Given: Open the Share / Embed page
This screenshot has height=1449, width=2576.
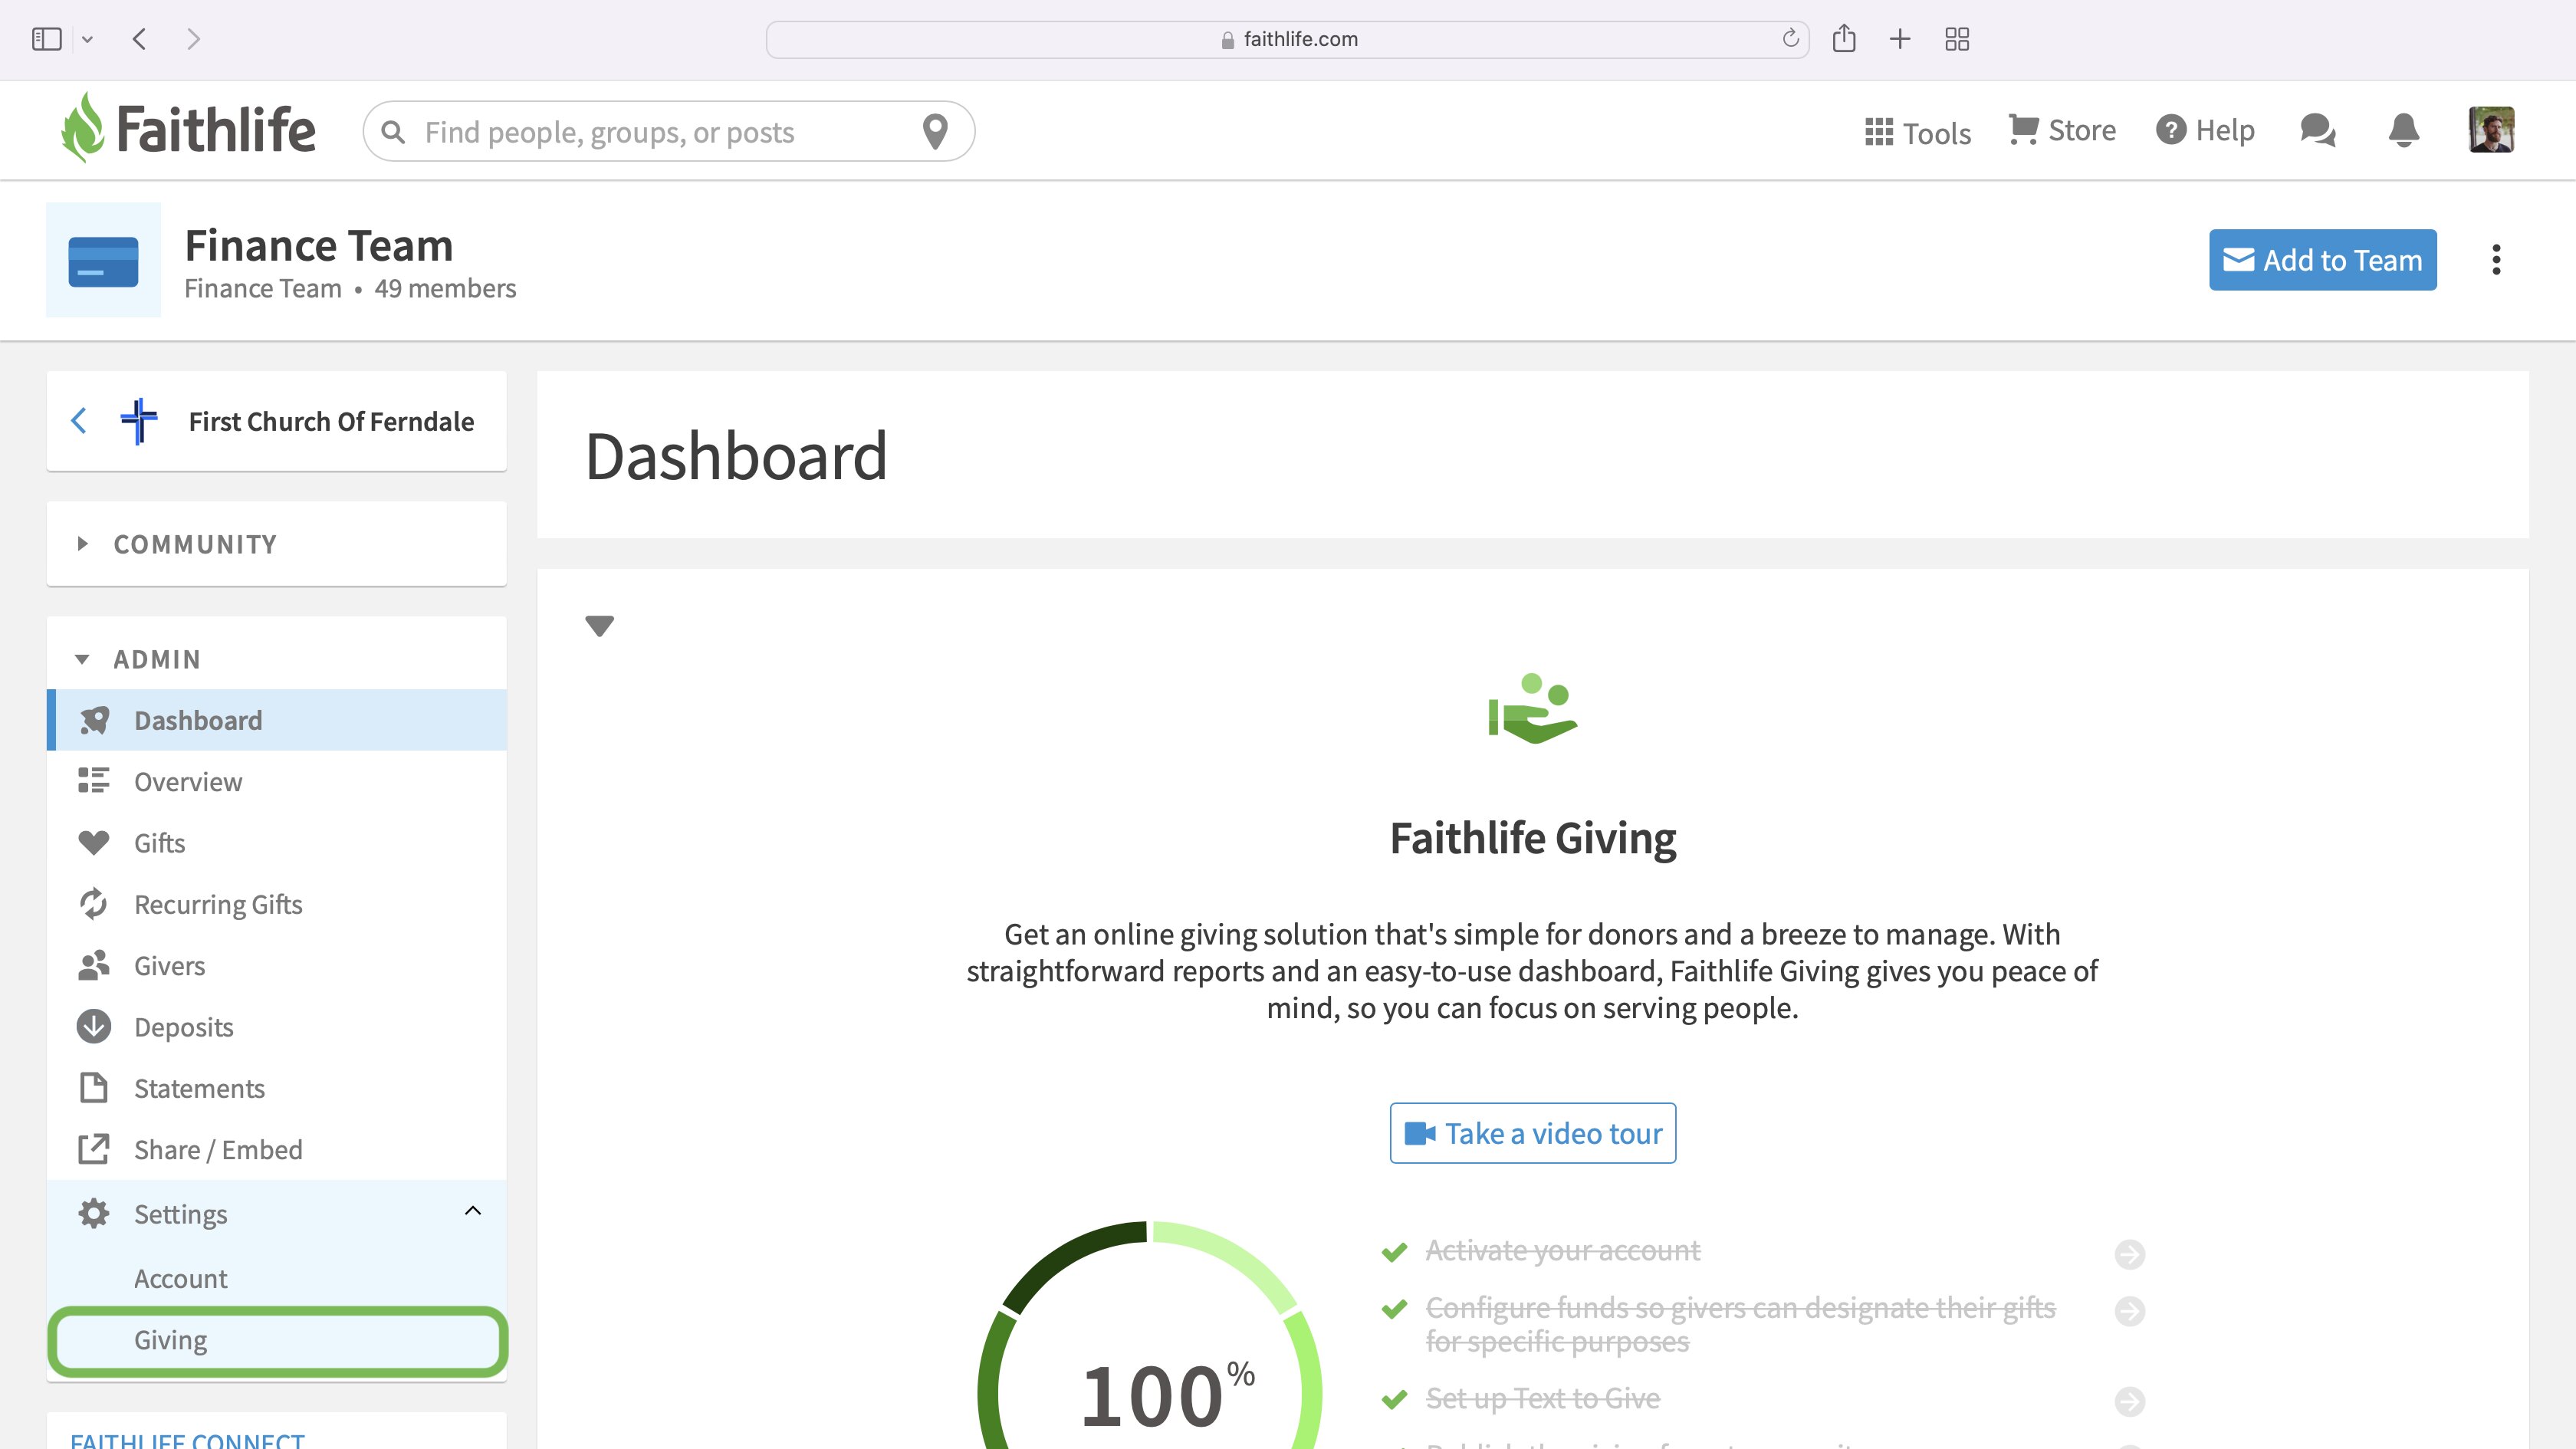Looking at the screenshot, I should (x=277, y=1149).
